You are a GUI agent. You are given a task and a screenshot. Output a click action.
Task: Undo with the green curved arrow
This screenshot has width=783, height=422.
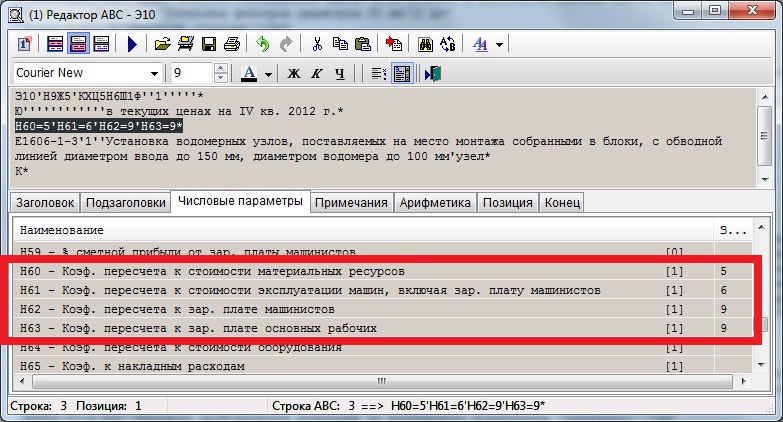262,44
